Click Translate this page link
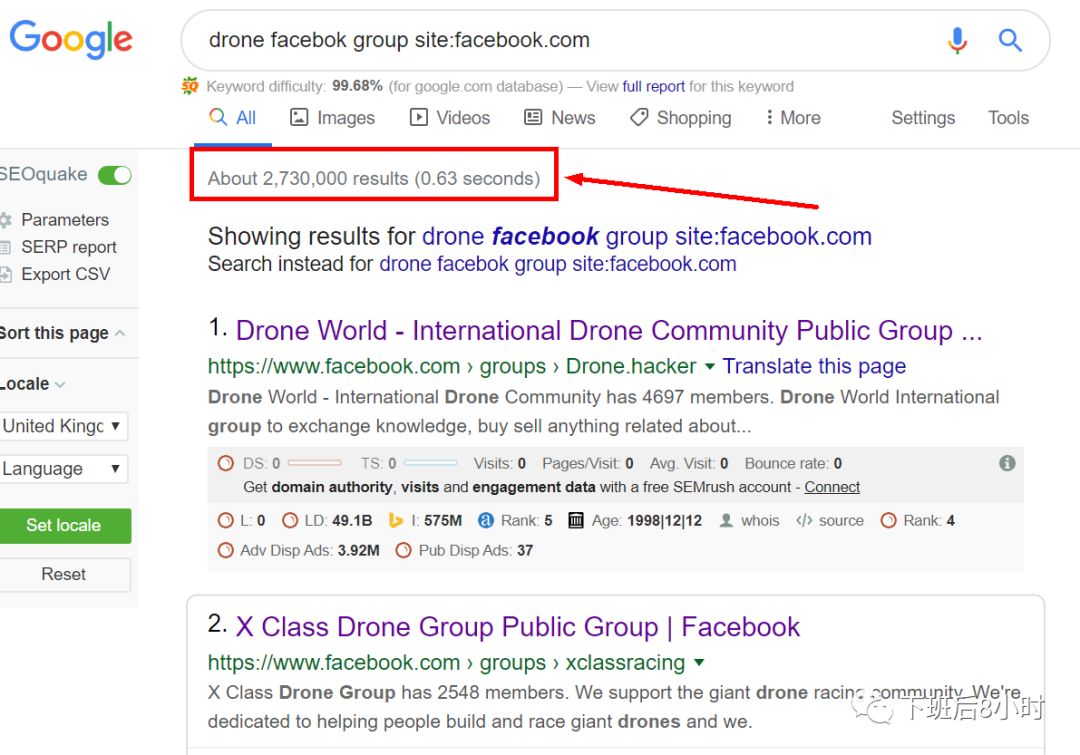This screenshot has width=1080, height=755. [x=814, y=366]
